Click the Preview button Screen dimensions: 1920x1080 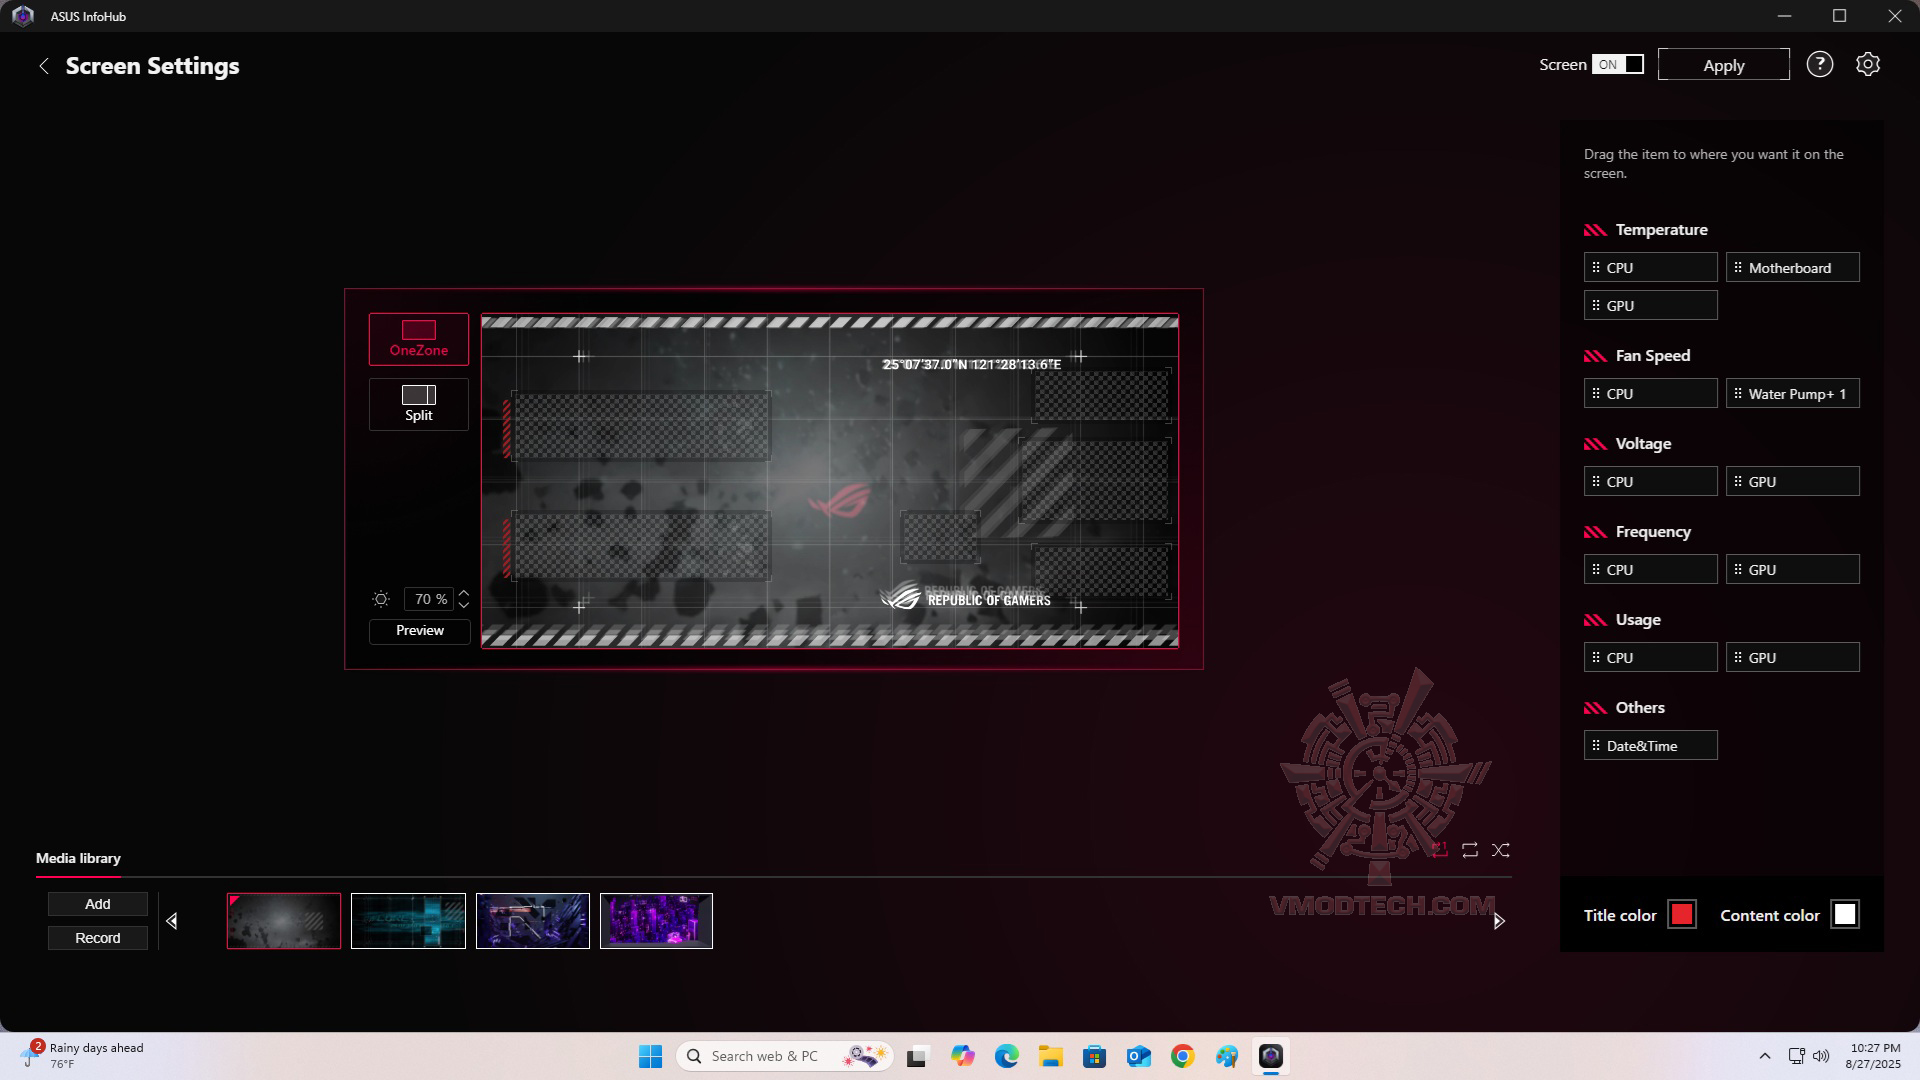pos(419,631)
